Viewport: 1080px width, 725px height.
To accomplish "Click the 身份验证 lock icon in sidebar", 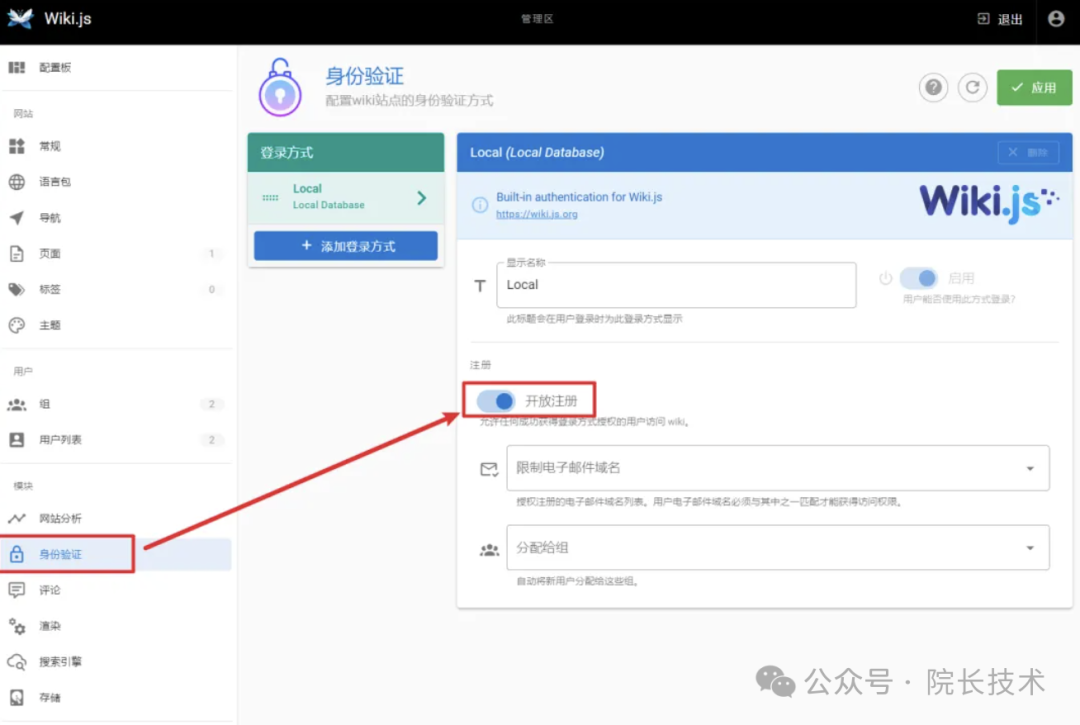I will click(x=17, y=554).
